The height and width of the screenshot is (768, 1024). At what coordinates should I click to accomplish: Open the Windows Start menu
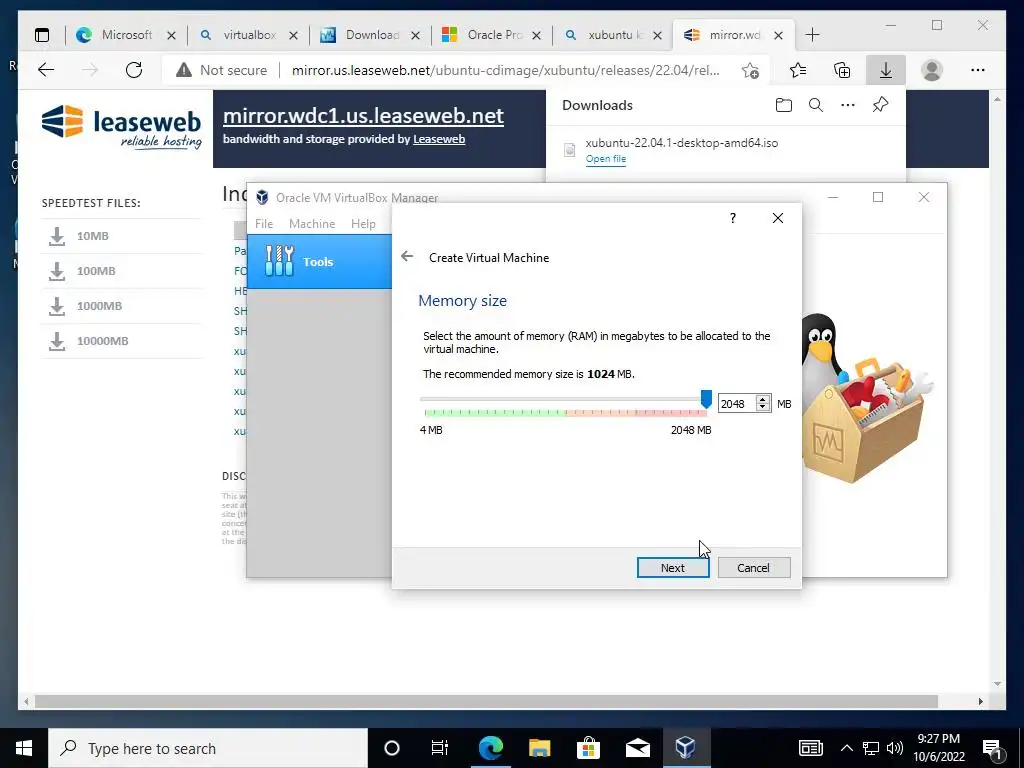tap(24, 748)
